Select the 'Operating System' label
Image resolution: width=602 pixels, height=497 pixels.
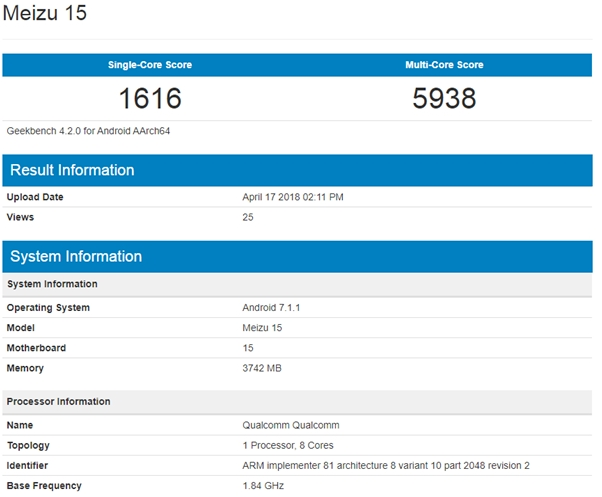pyautogui.click(x=48, y=308)
